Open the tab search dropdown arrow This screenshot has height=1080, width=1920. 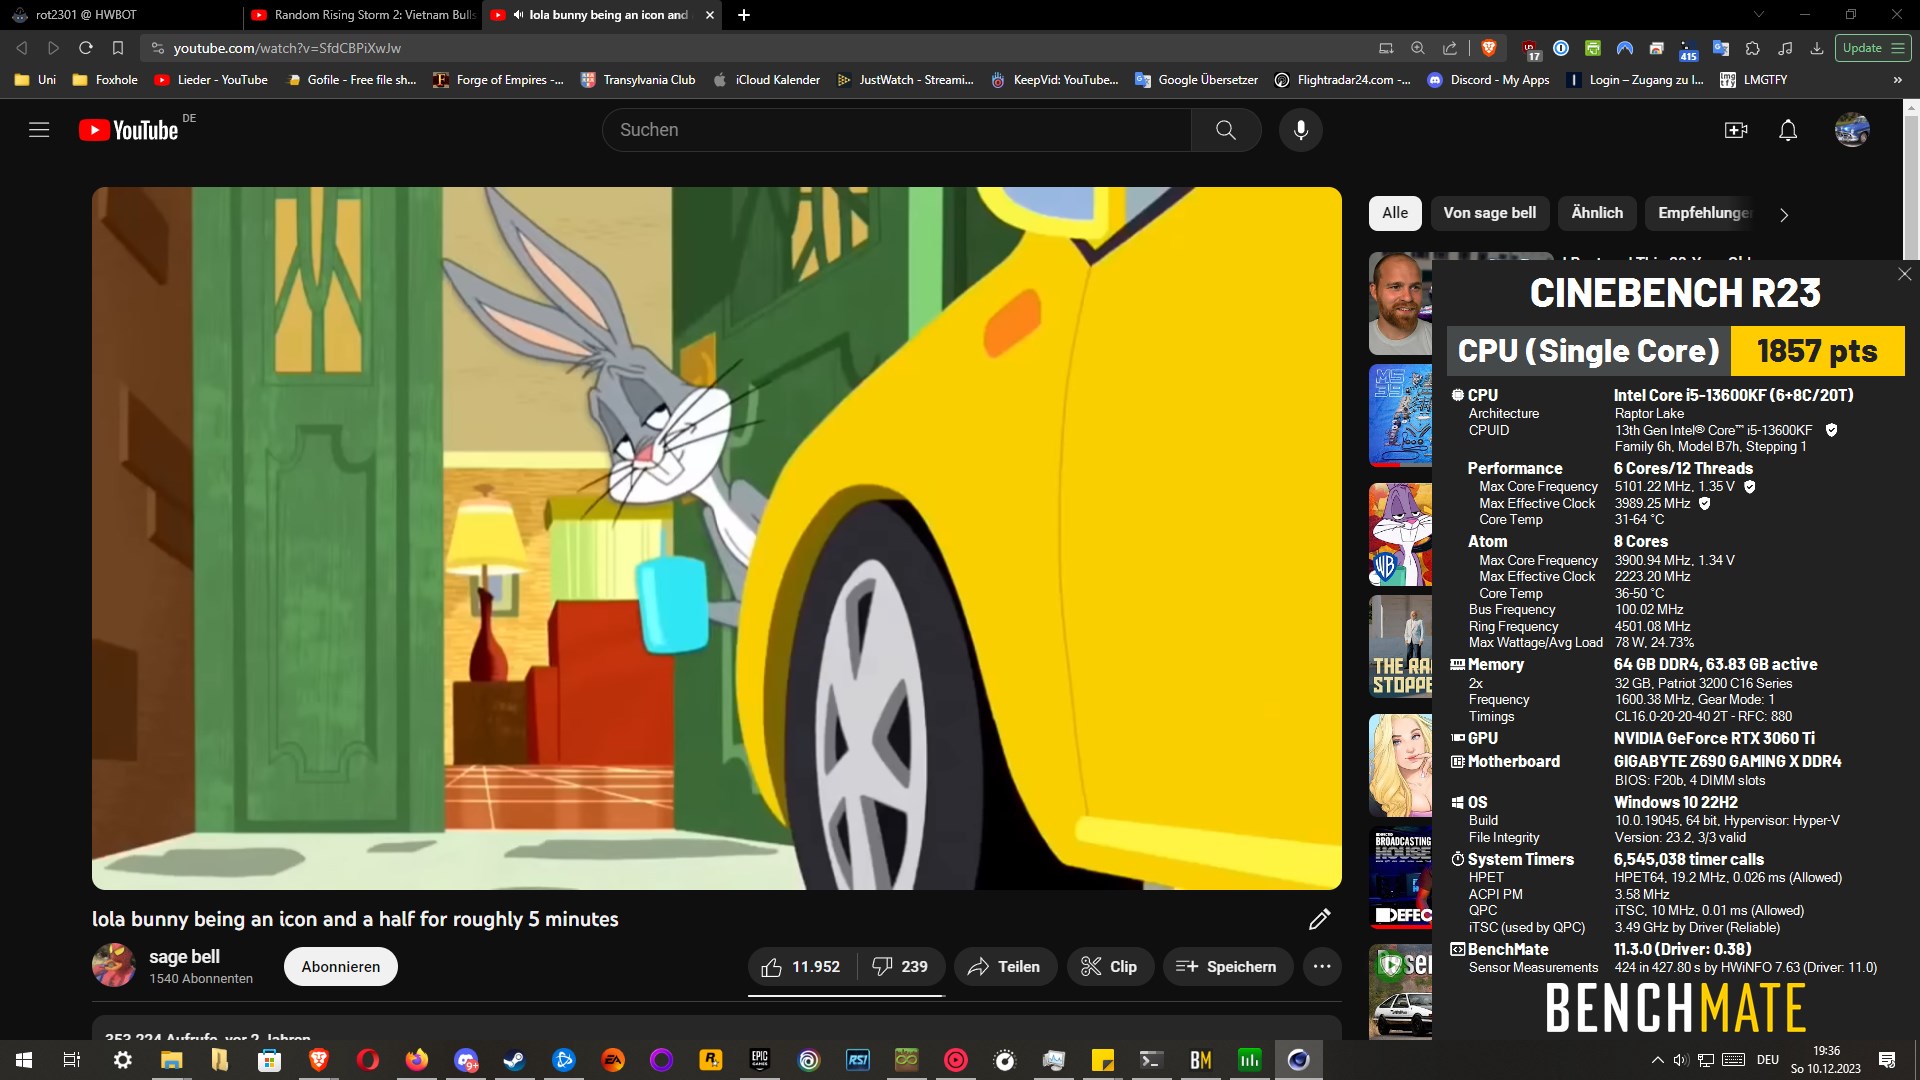[x=1759, y=14]
